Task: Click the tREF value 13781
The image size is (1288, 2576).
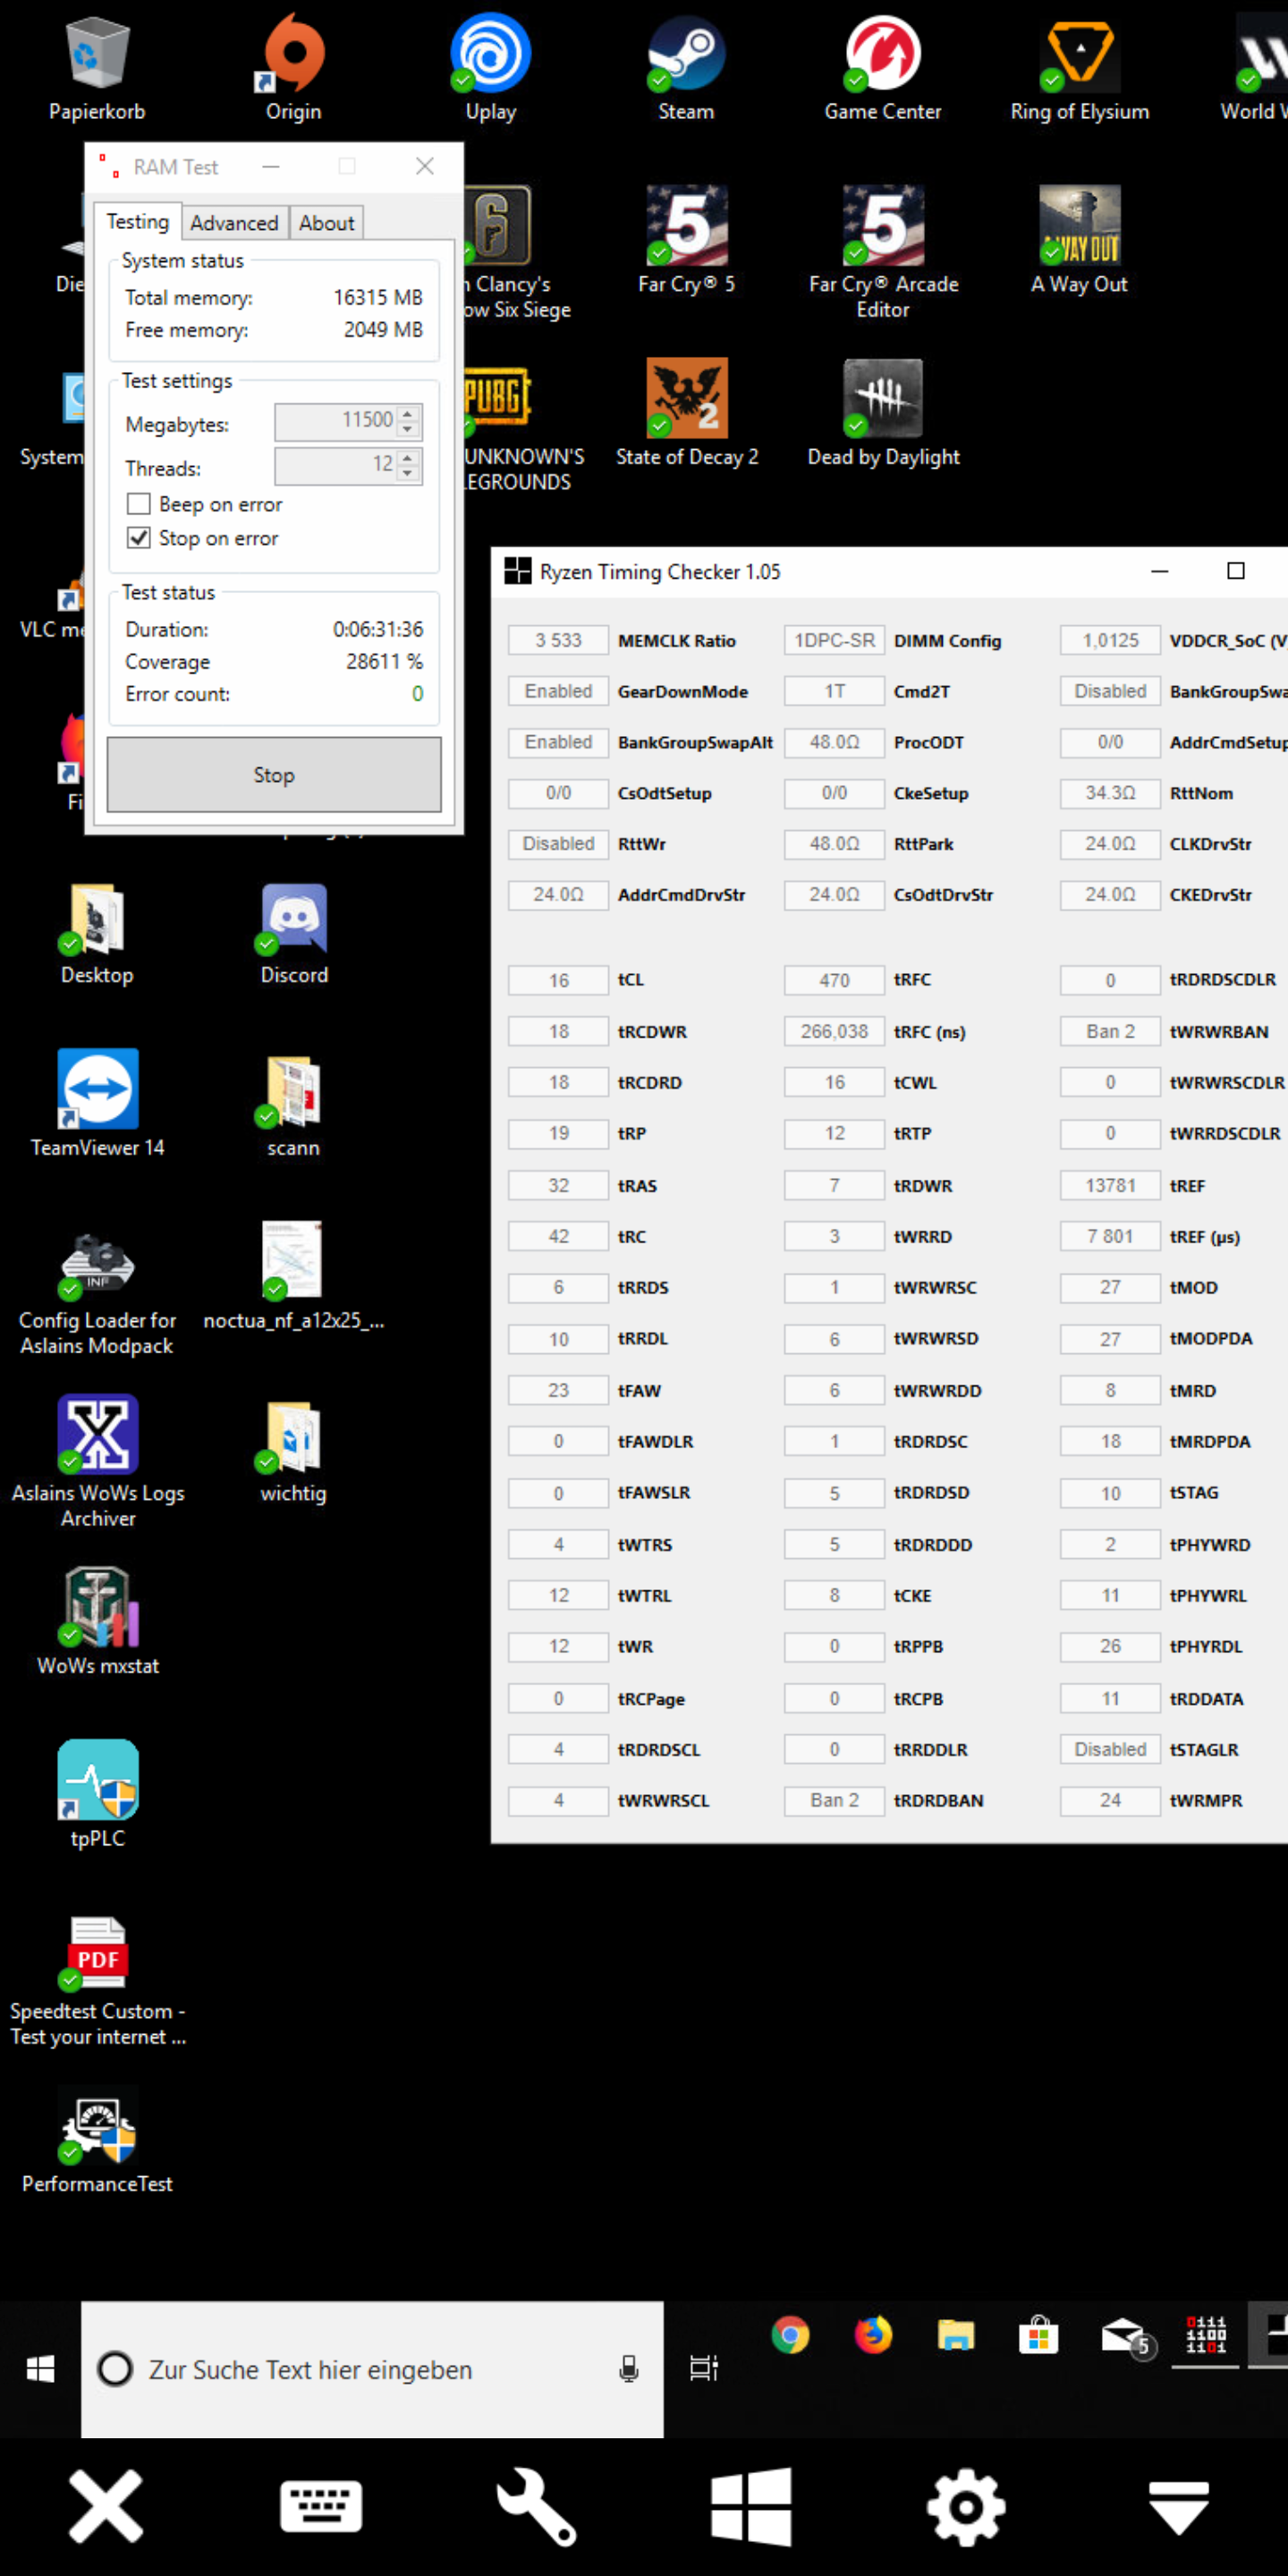Action: tap(1110, 1185)
